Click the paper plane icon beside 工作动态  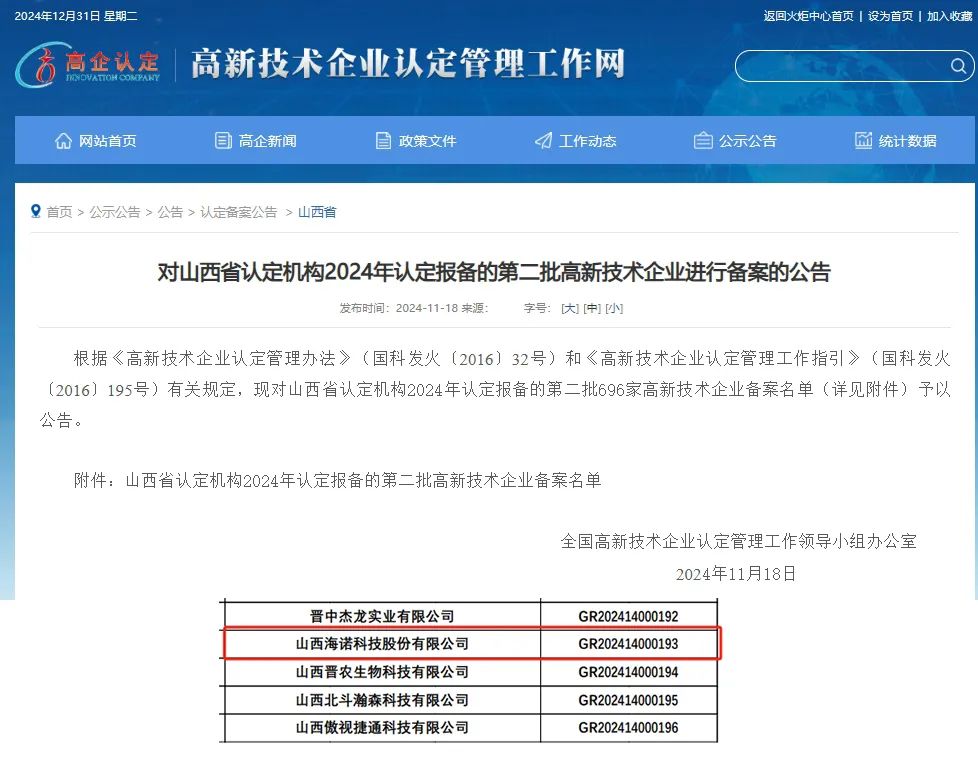(543, 141)
